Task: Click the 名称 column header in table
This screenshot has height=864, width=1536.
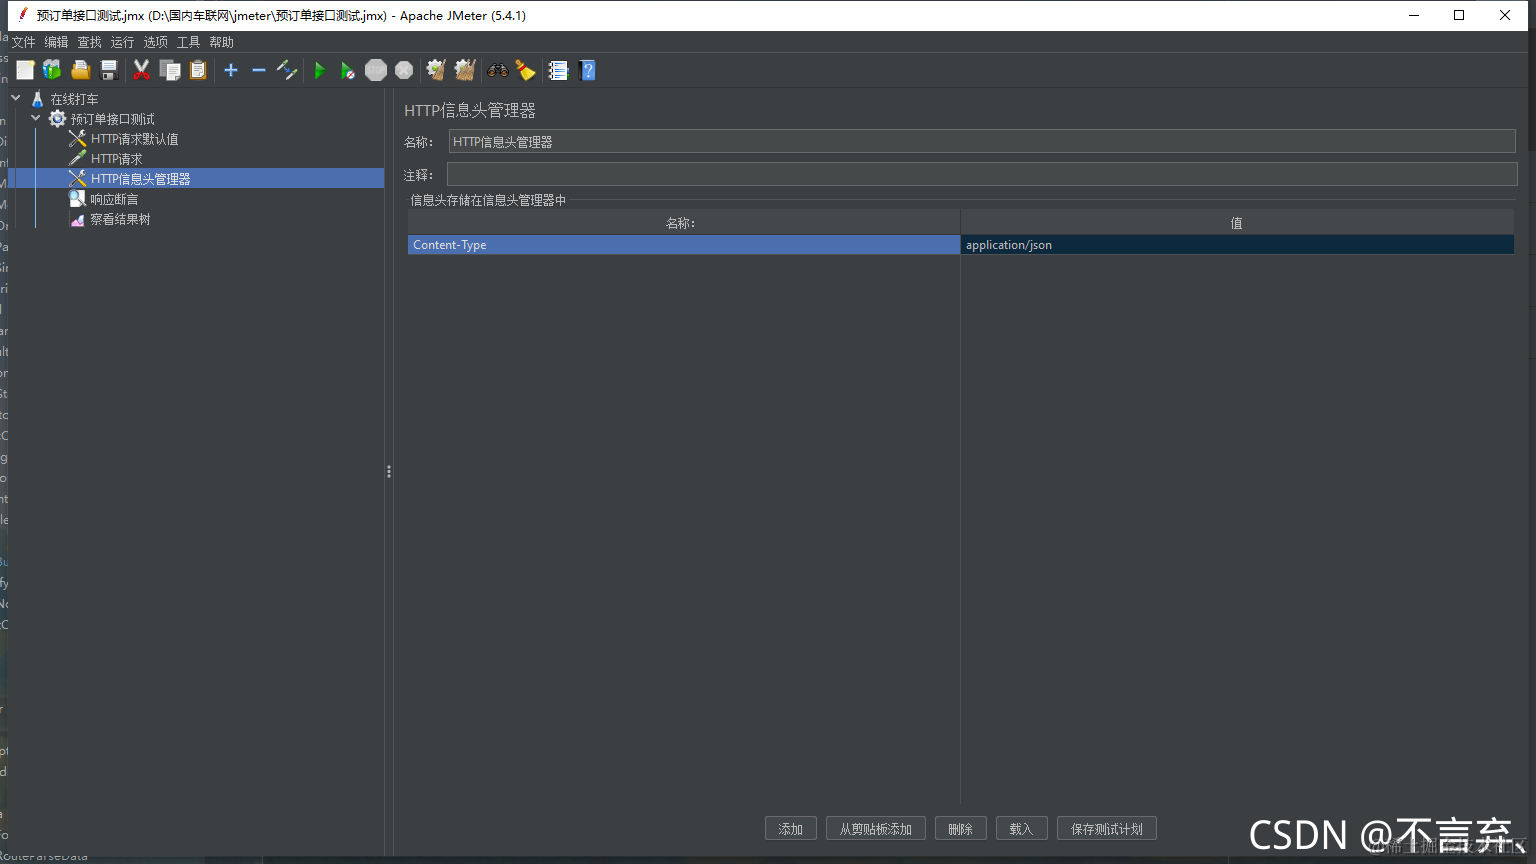Action: (684, 223)
